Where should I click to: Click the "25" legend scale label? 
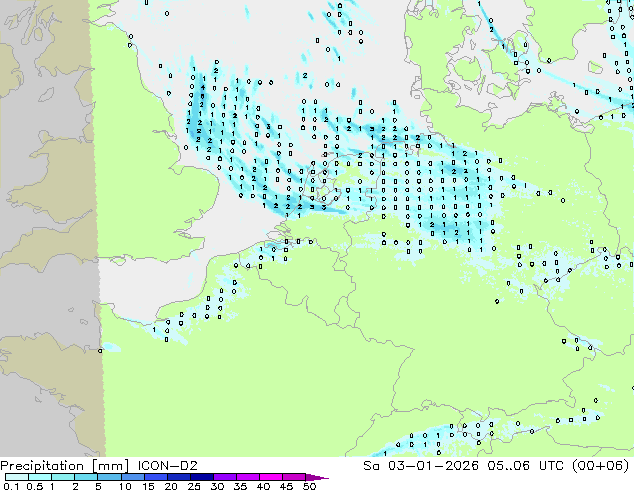[194, 486]
